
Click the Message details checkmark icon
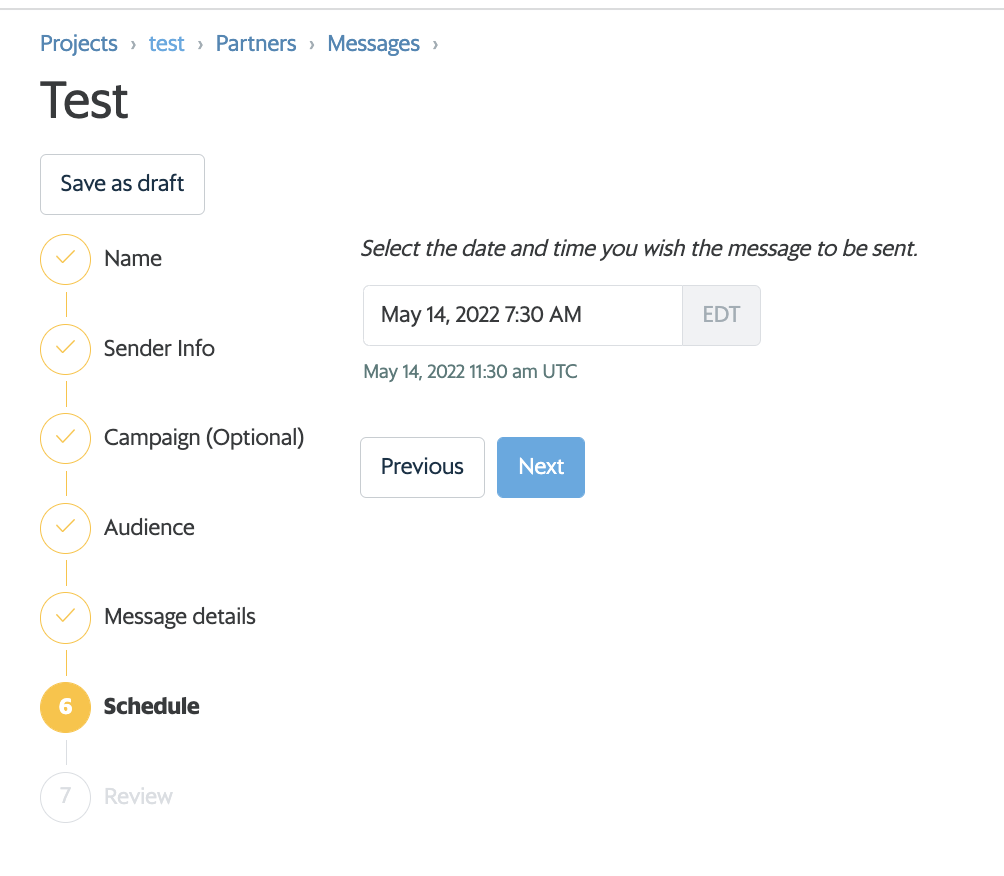65,618
